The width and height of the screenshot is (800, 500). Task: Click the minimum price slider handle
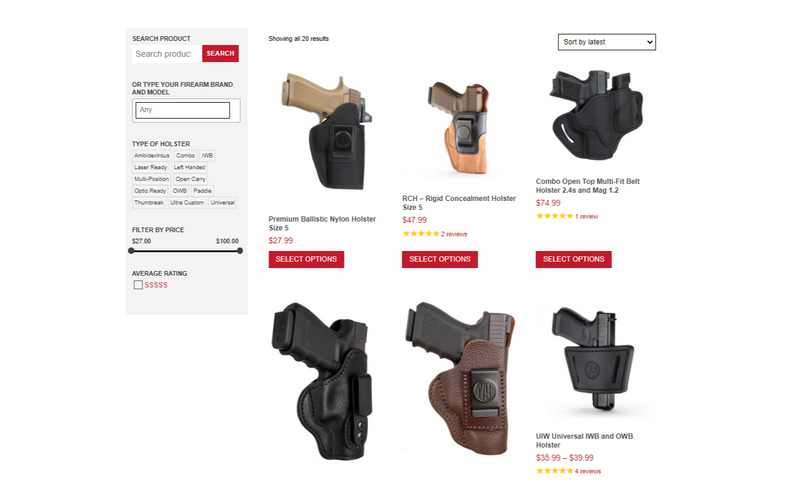pos(131,251)
